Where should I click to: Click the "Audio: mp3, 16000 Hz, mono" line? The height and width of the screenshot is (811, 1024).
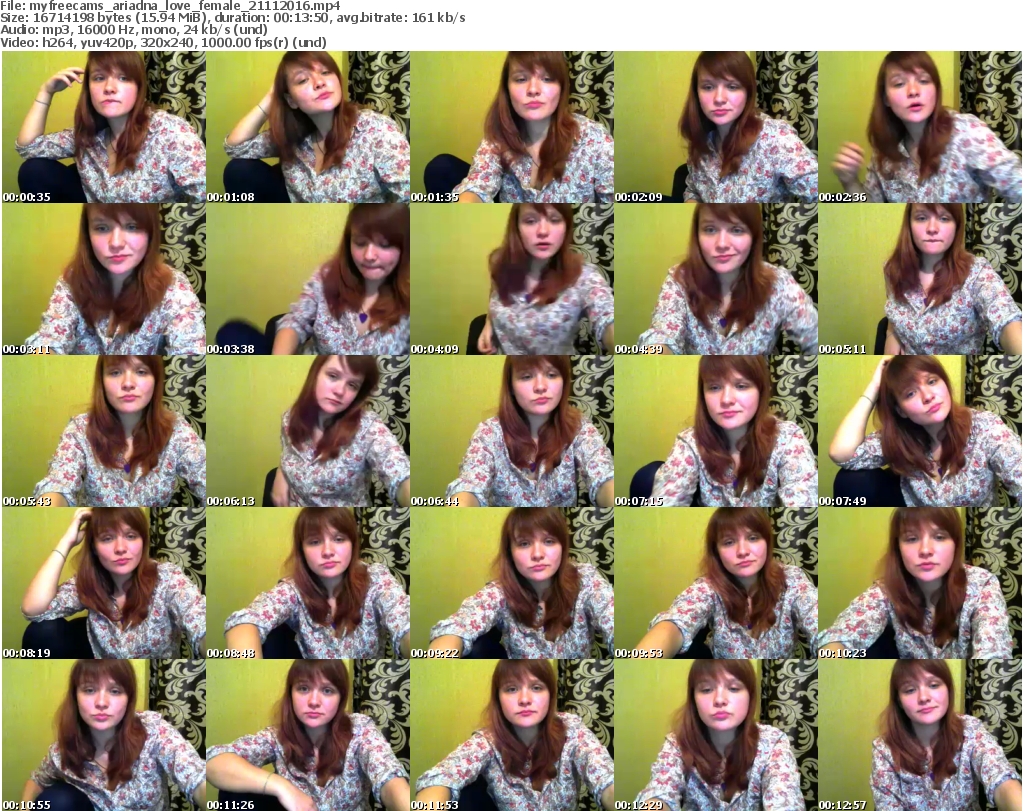point(88,30)
